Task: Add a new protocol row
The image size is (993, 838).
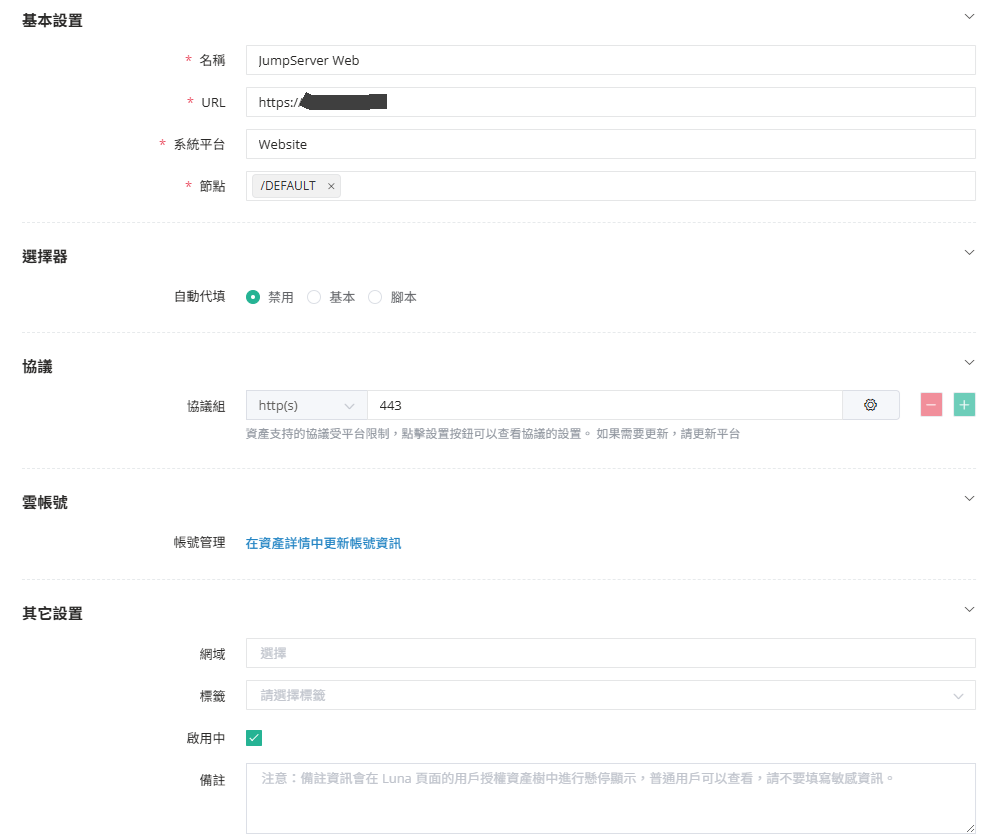Action: (x=964, y=405)
